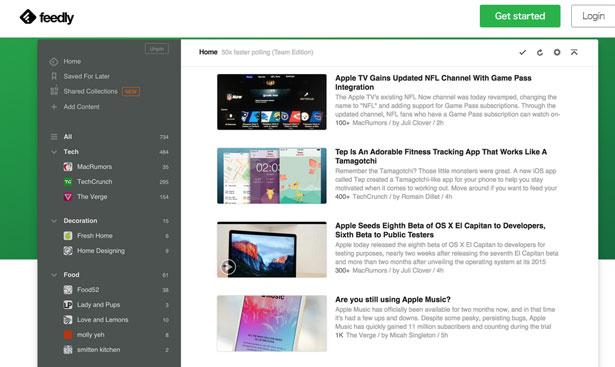Click the MacRumors feed icon
This screenshot has width=615, height=367.
click(x=68, y=167)
